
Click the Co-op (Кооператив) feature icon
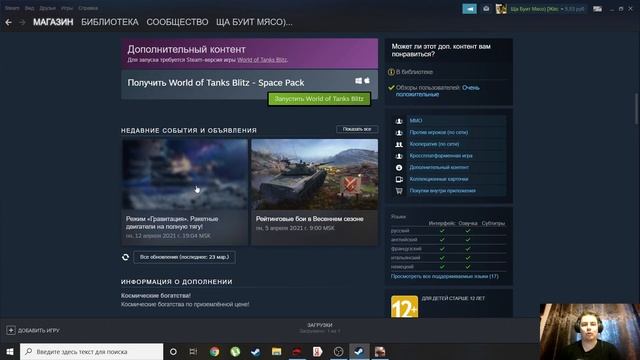399,144
